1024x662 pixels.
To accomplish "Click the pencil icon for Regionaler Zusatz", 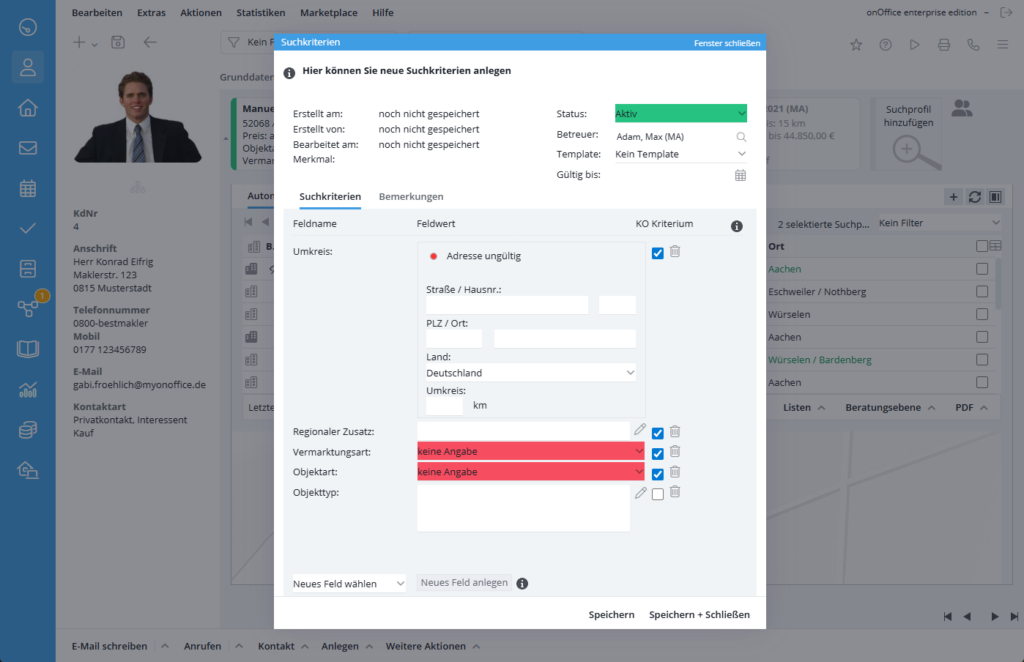I will (640, 430).
